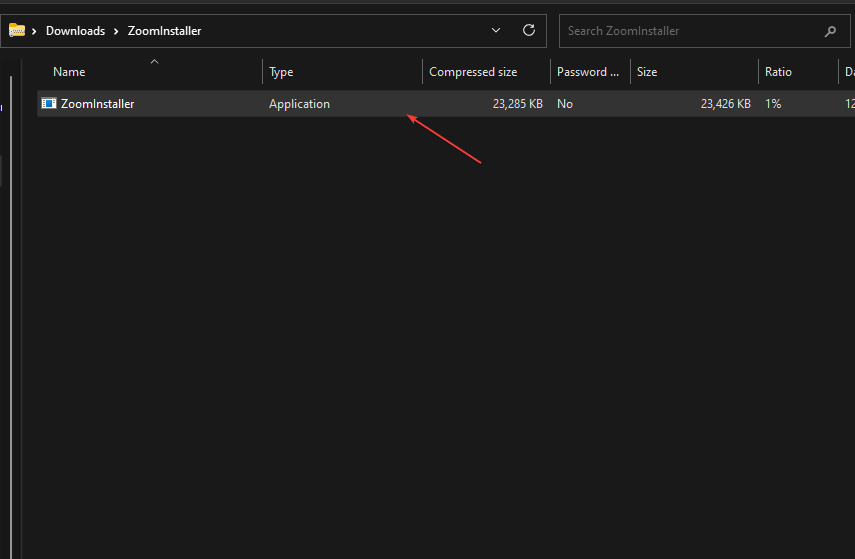Focus the Search ZoomInstaller field
This screenshot has height=559, width=855.
coord(705,31)
